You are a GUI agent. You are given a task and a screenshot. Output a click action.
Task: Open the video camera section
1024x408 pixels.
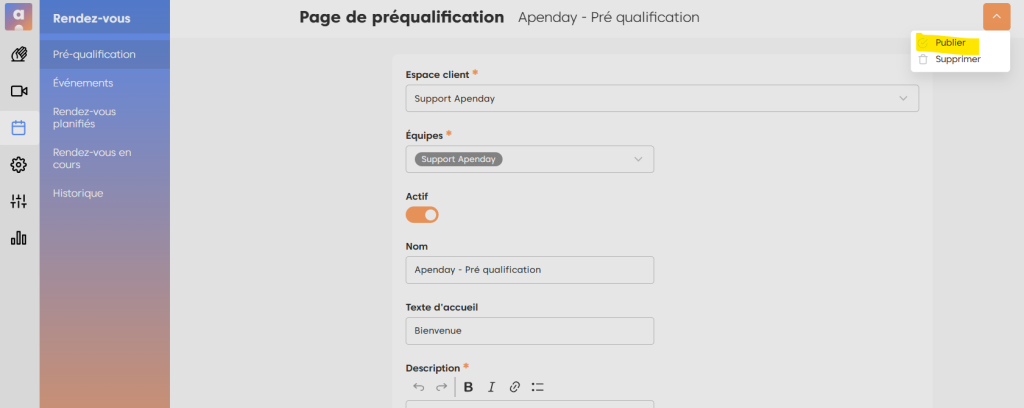pyautogui.click(x=19, y=91)
